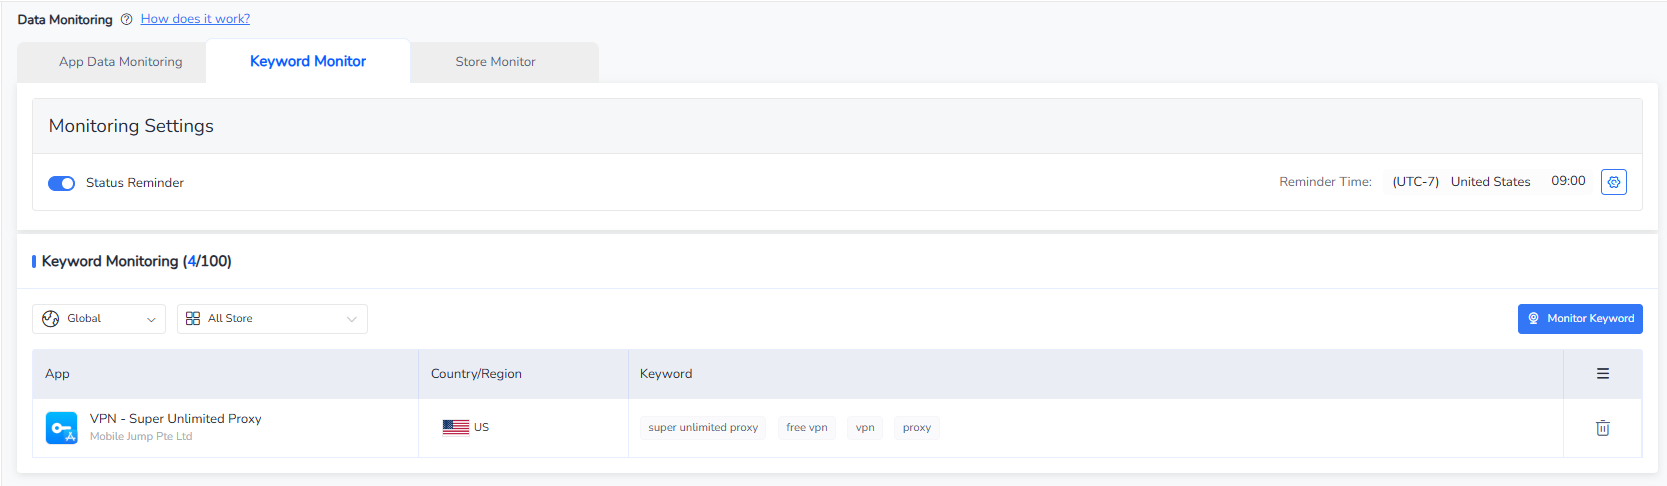Click the "super unlimited proxy" keyword tag
The image size is (1667, 486).
703,428
